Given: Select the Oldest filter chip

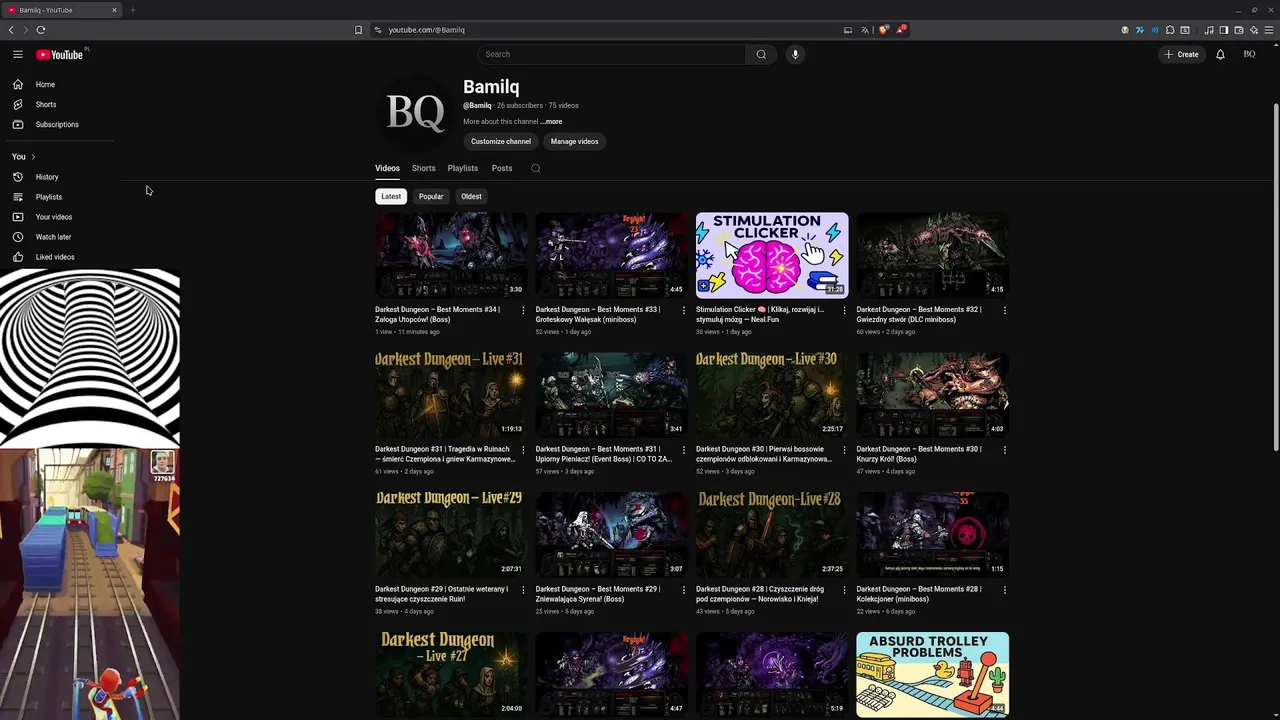Looking at the screenshot, I should [x=471, y=196].
